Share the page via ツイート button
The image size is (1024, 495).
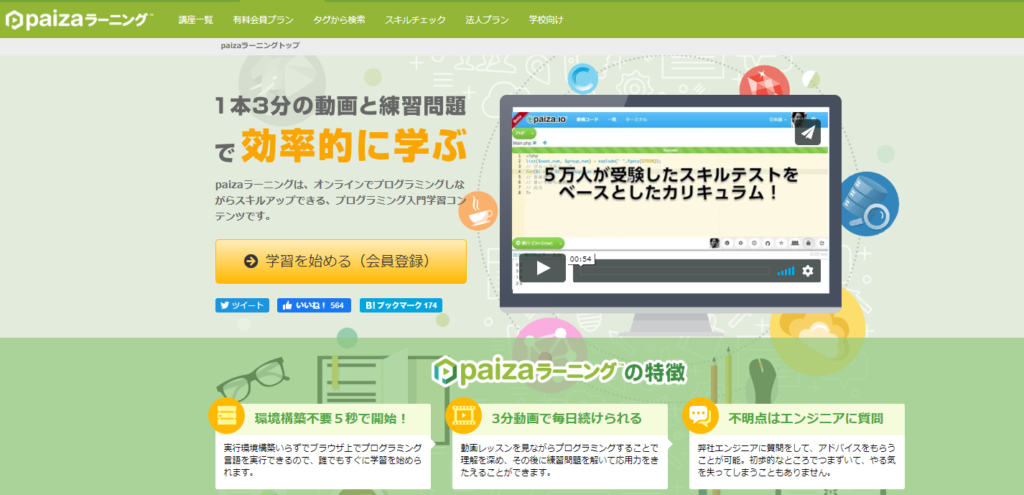tap(242, 306)
